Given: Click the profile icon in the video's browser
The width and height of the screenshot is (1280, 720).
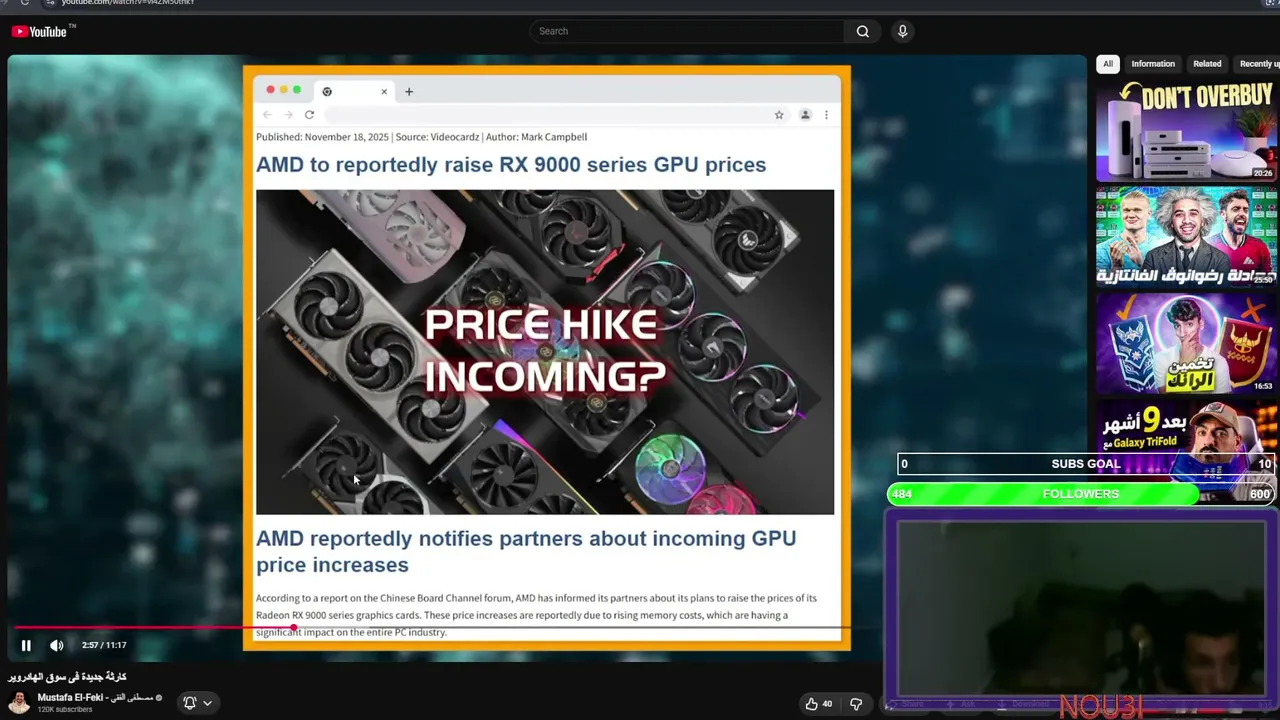Looking at the screenshot, I should (x=805, y=115).
